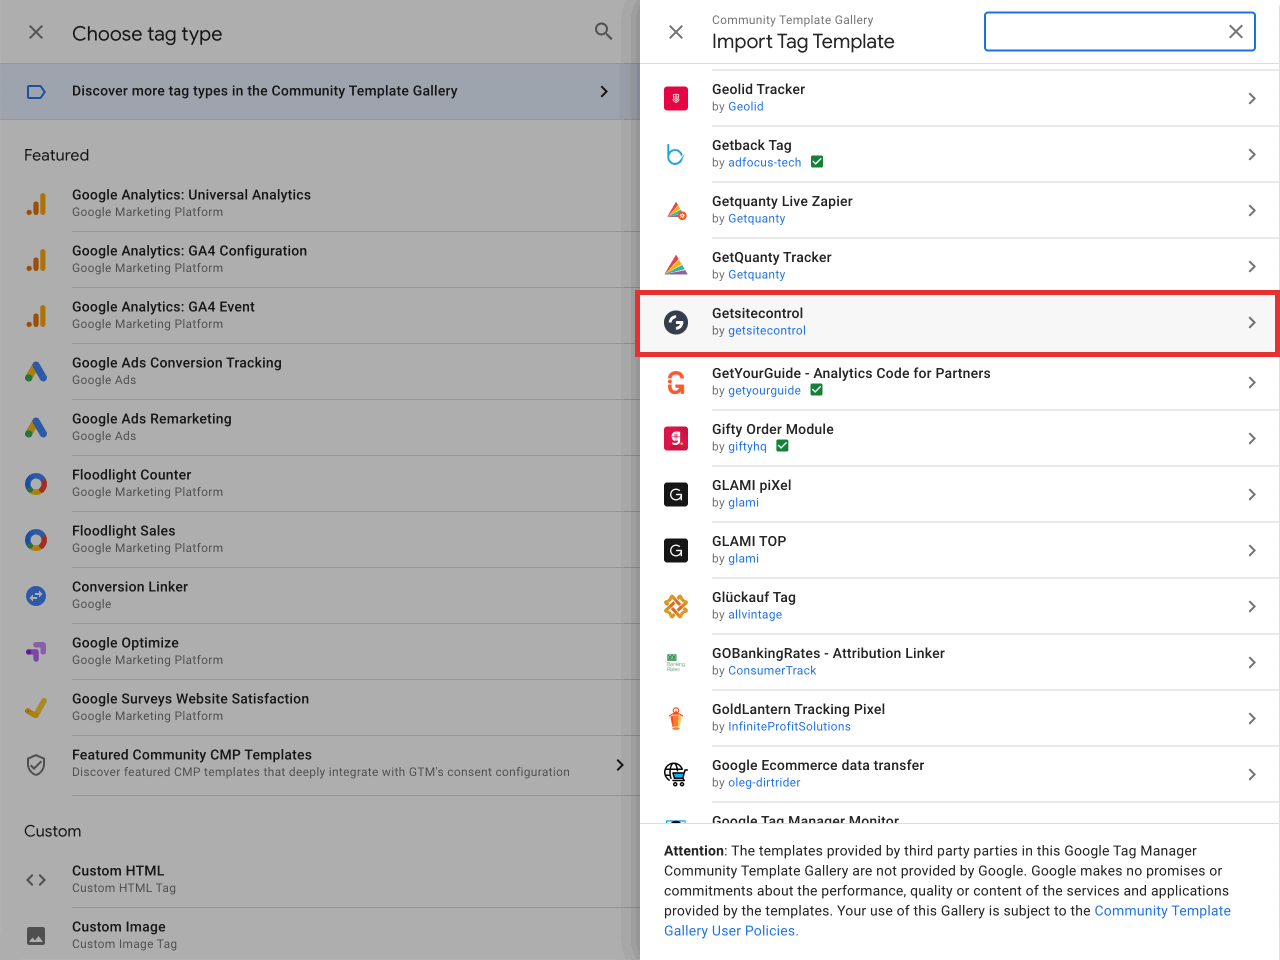Select the Floodlight Counter icon

(x=37, y=483)
